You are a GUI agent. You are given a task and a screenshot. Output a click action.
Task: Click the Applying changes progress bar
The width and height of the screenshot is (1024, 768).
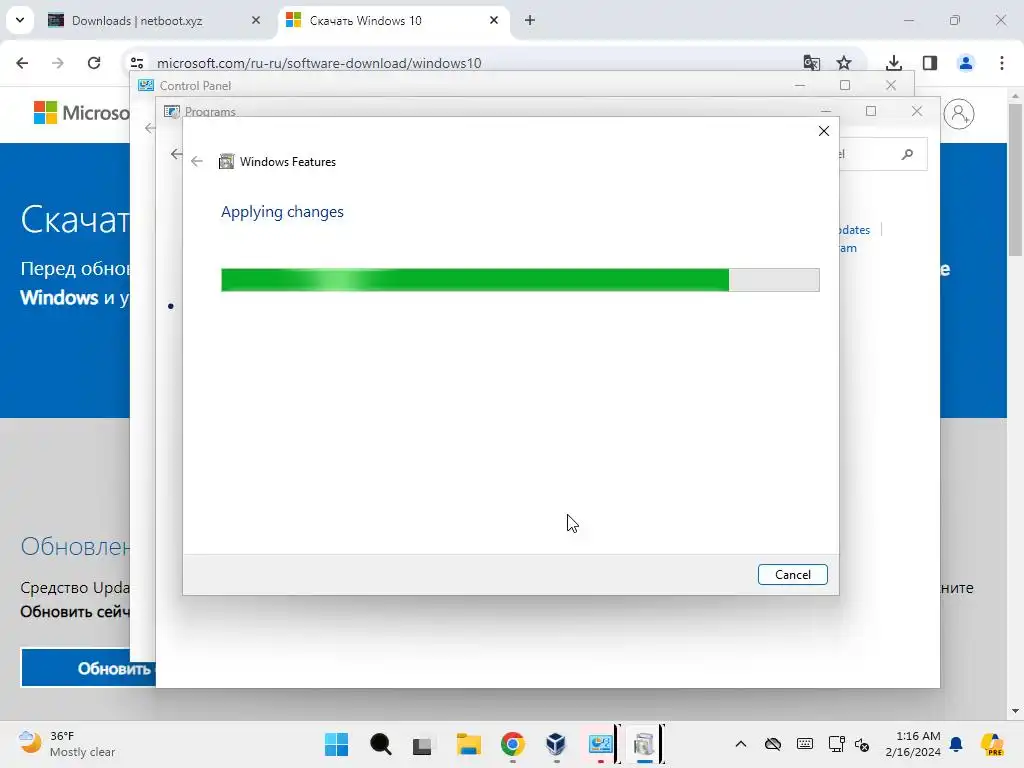tap(520, 280)
